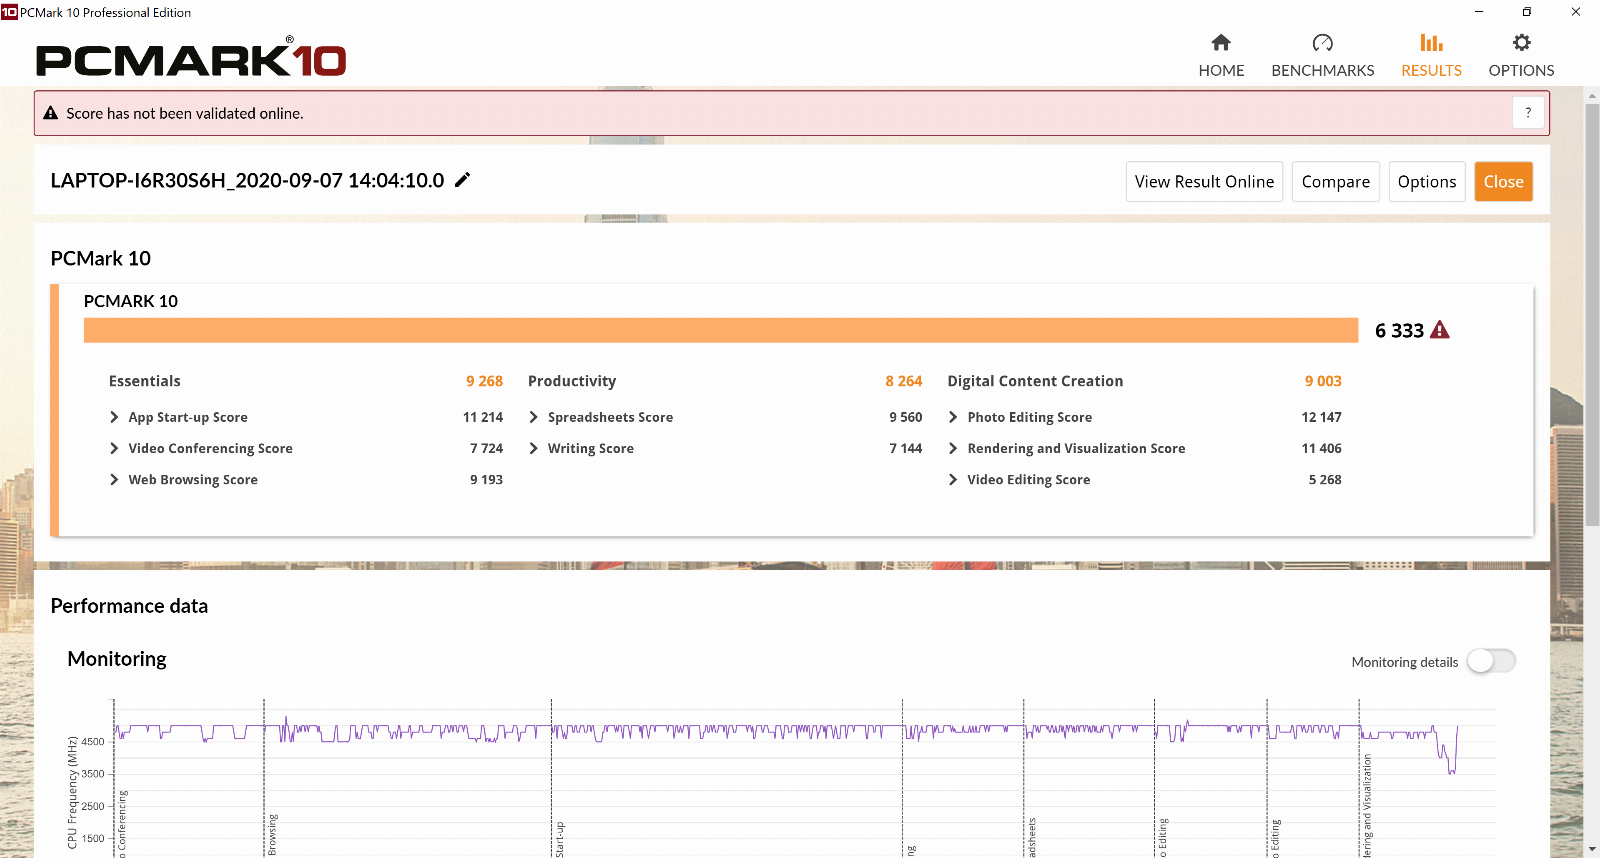1600x858 pixels.
Task: Click the Compare button
Action: pyautogui.click(x=1336, y=181)
